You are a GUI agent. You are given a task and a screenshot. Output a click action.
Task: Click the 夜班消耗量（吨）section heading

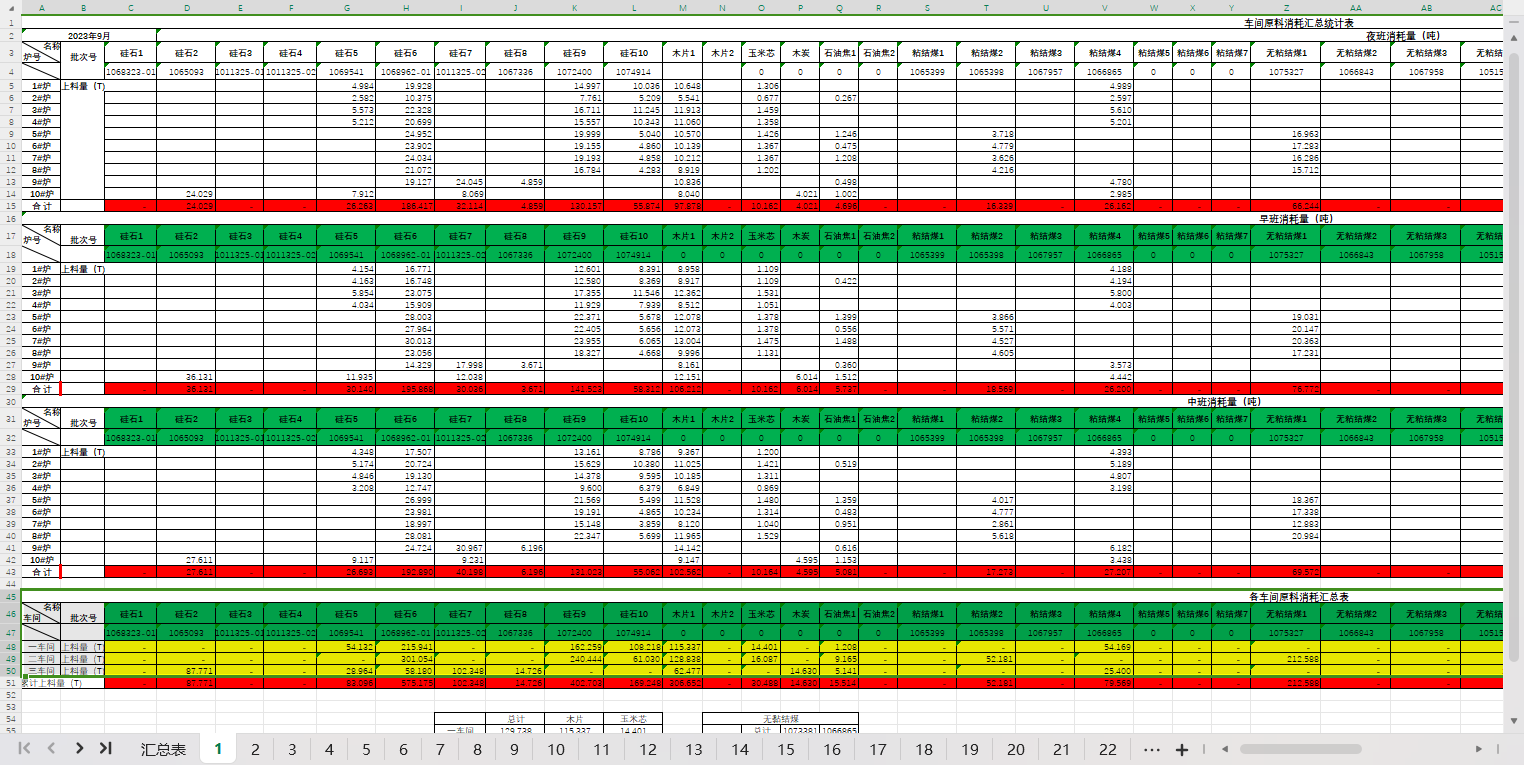click(1403, 35)
